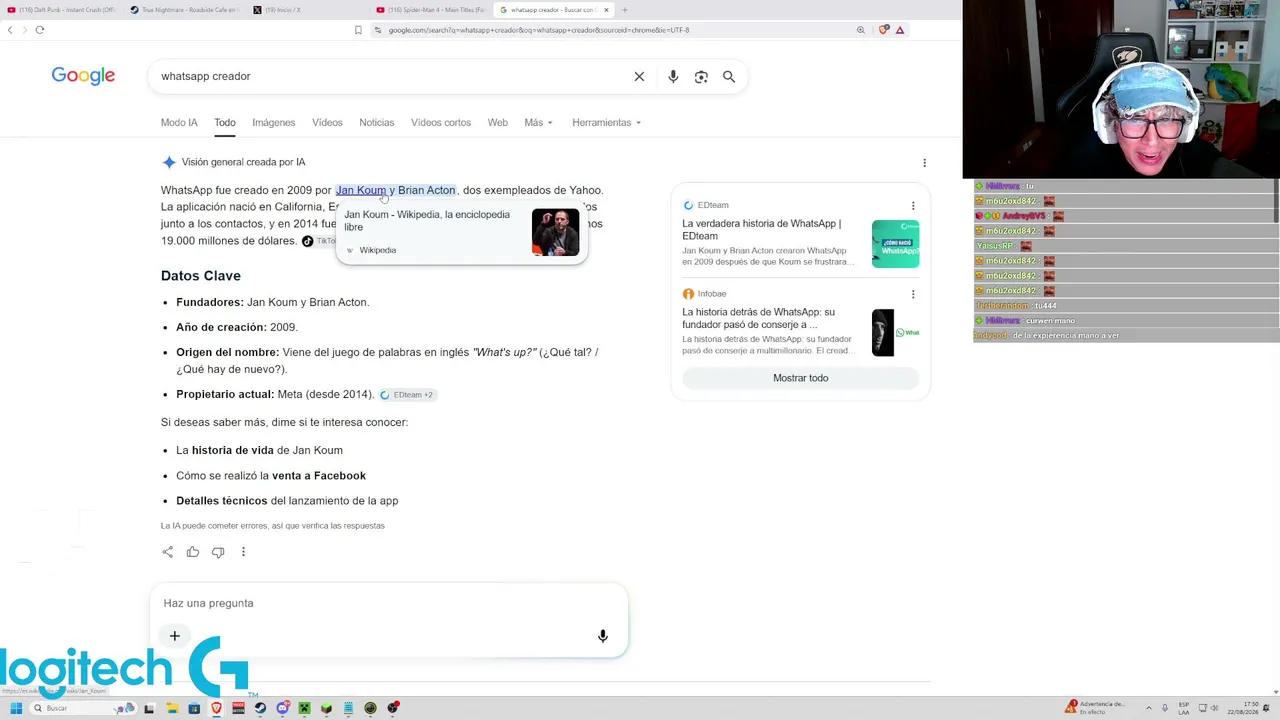Click the Mostrar todo button
Viewport: 1280px width, 720px height.
[800, 378]
